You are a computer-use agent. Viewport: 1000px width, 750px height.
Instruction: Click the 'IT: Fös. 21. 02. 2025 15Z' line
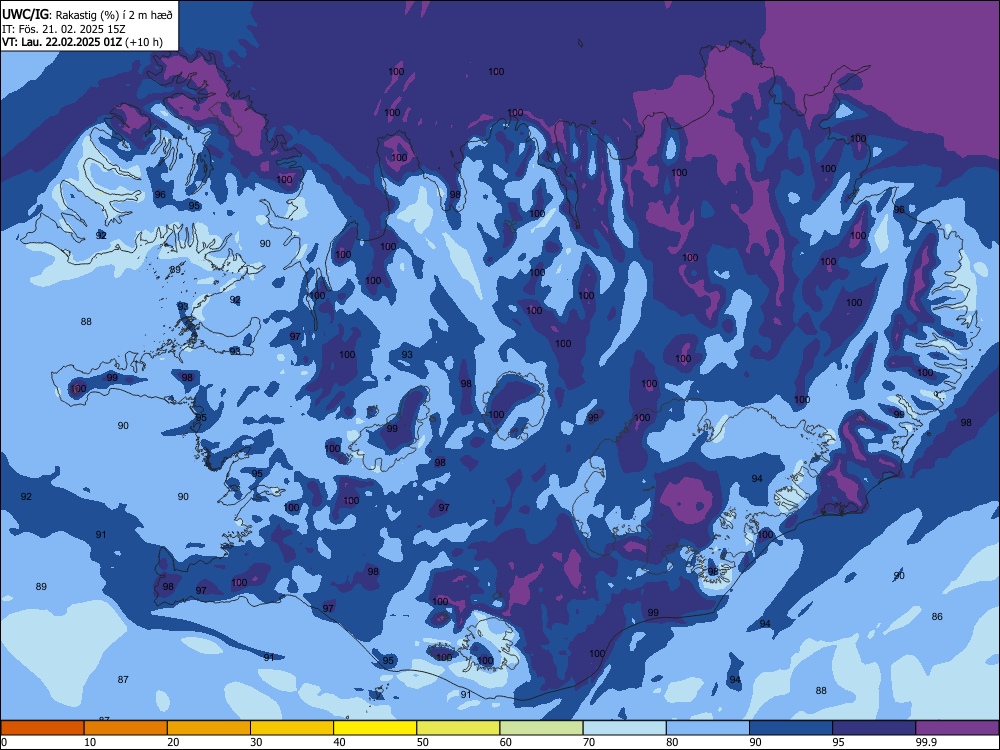pyautogui.click(x=64, y=29)
